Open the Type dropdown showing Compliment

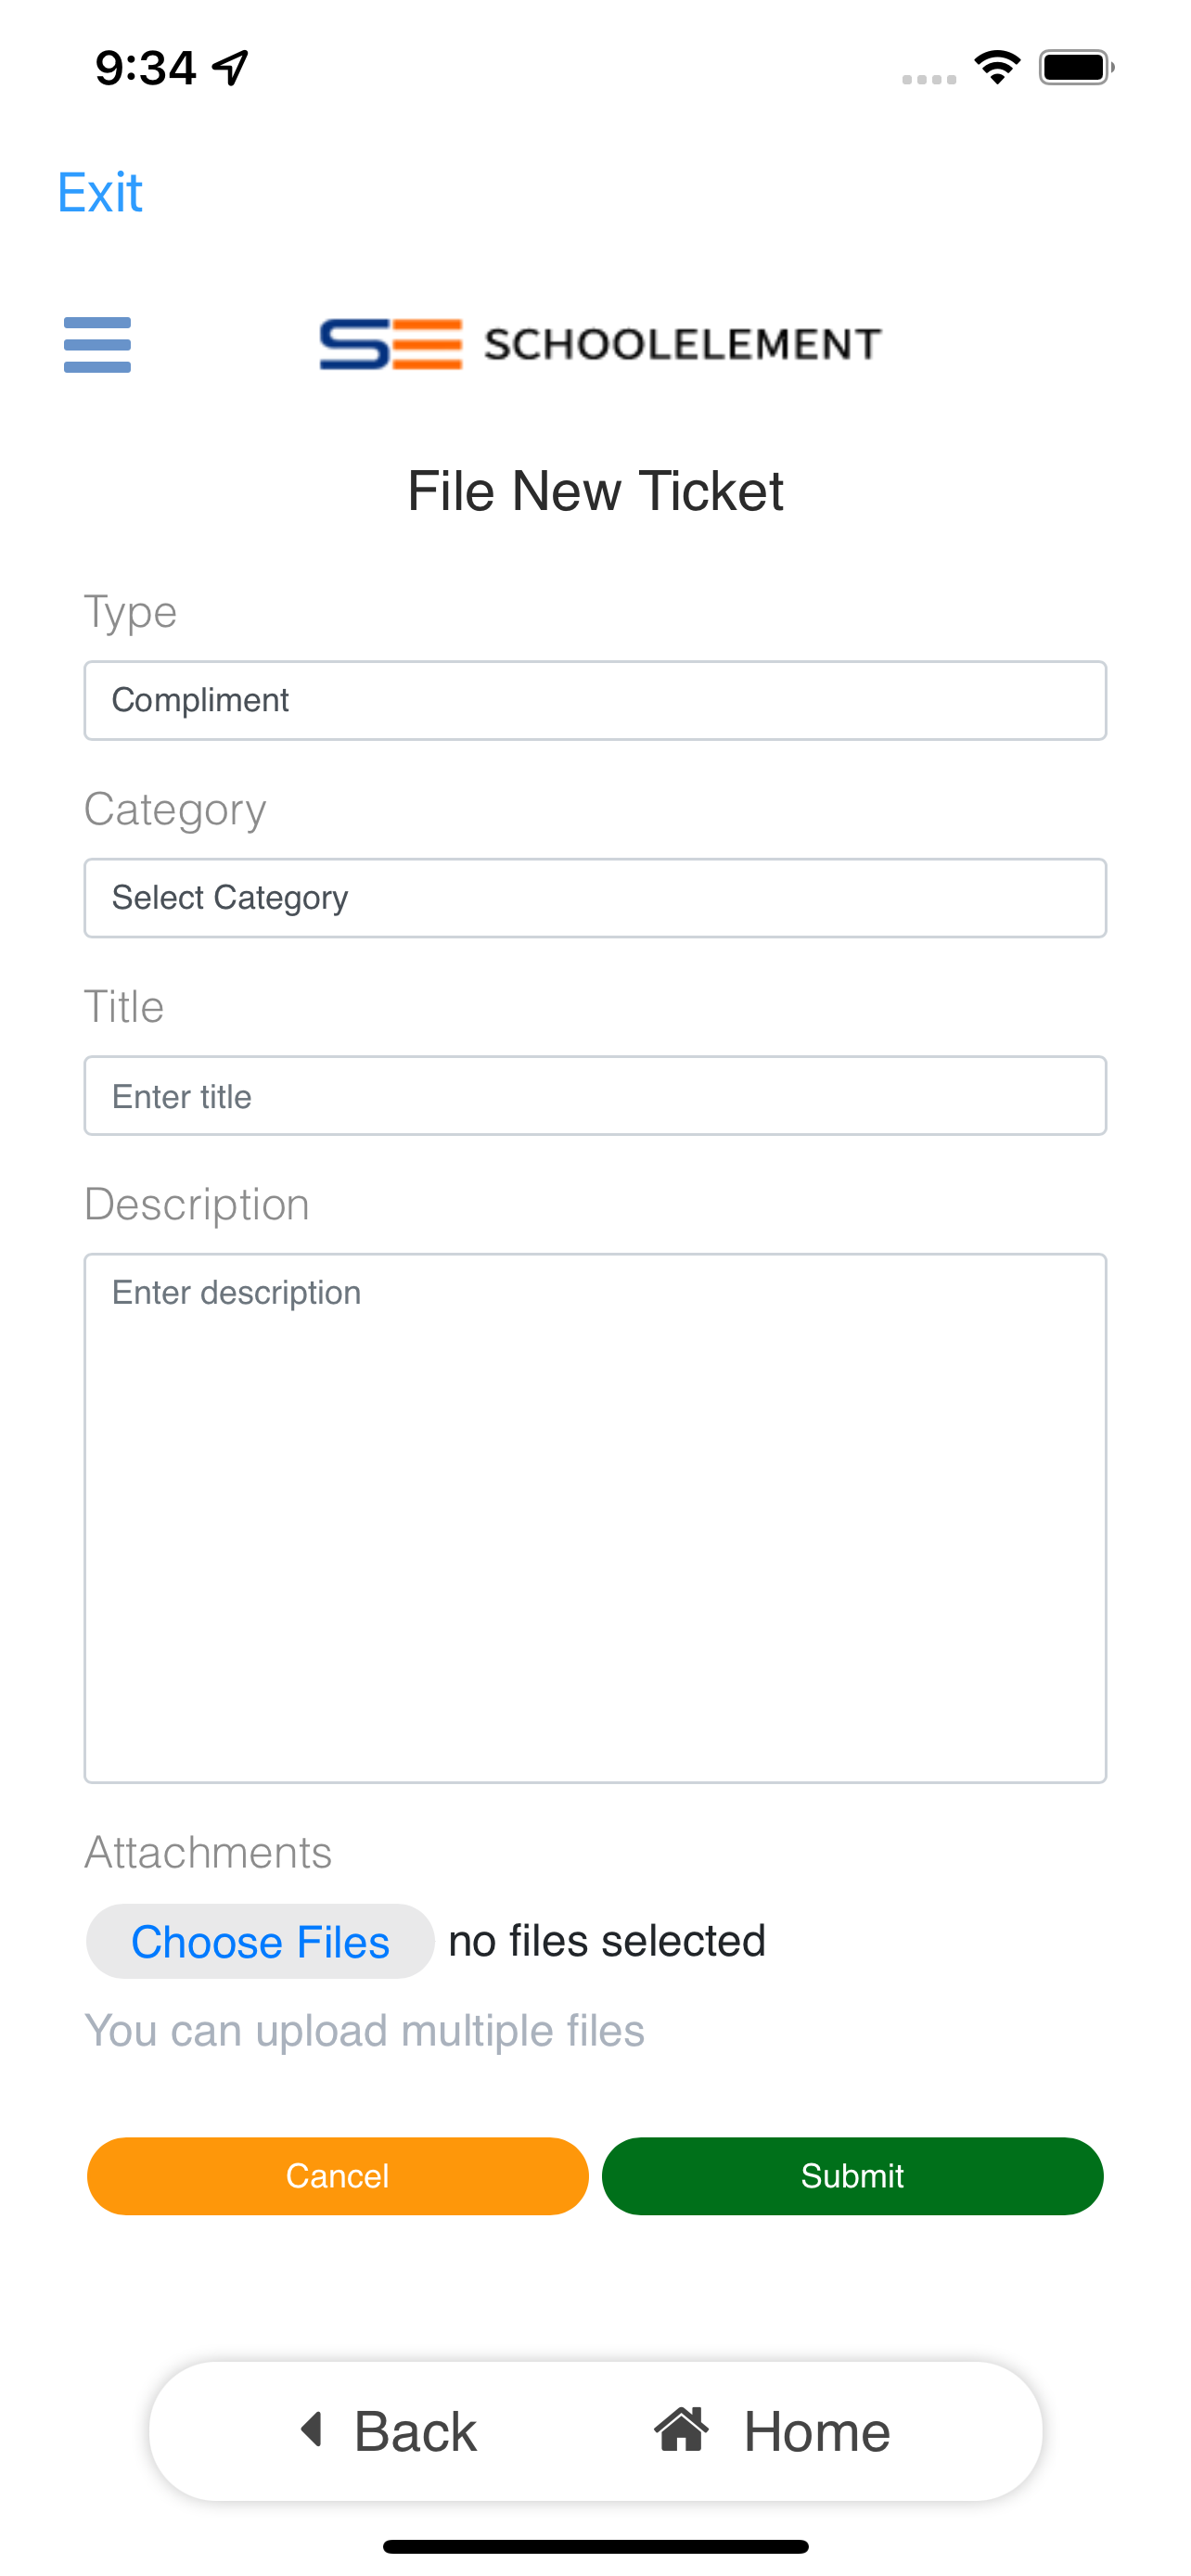click(595, 700)
